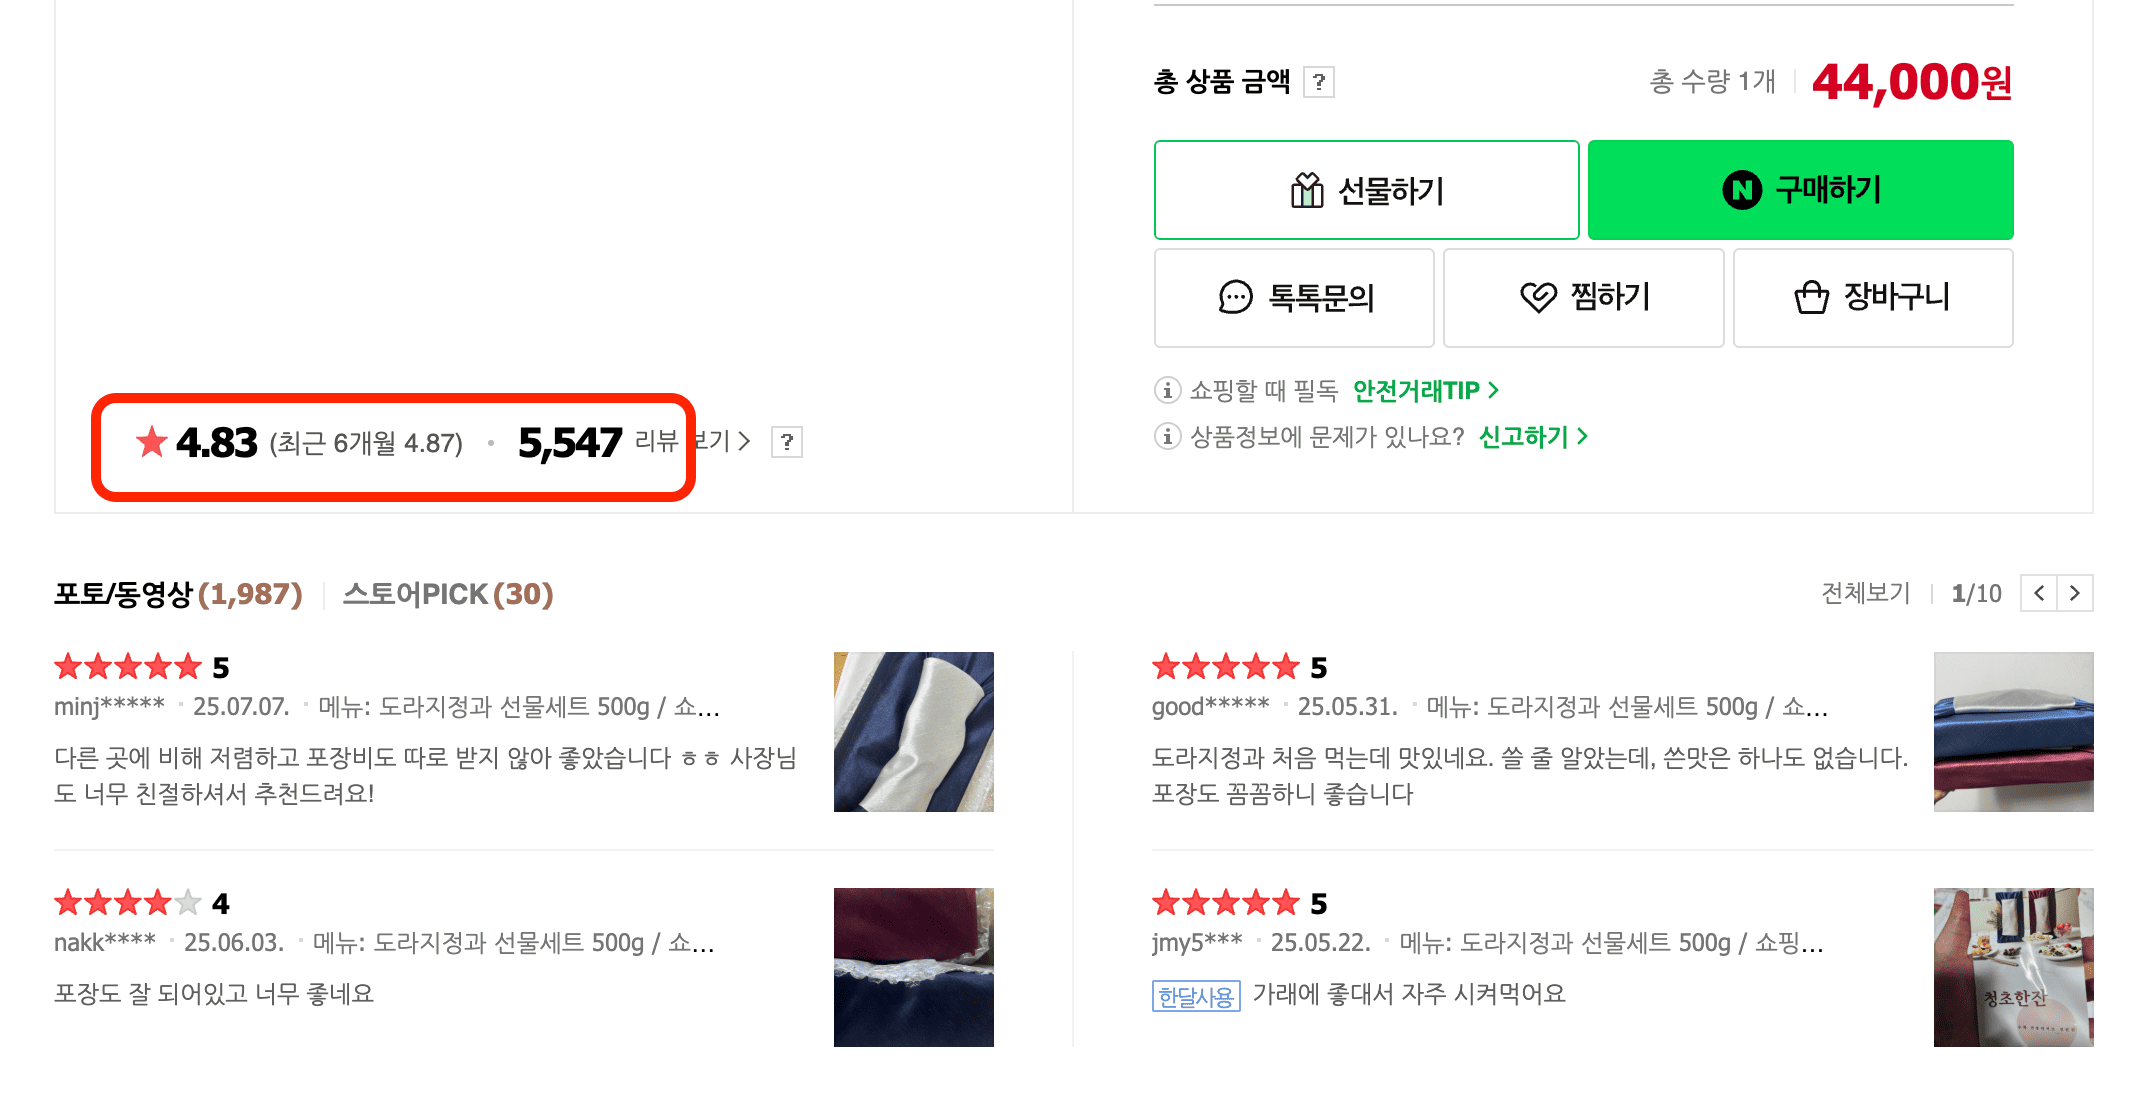This screenshot has height=1120, width=2154.
Task: Expand the 리뷰 보기 chevron
Action: click(x=744, y=442)
